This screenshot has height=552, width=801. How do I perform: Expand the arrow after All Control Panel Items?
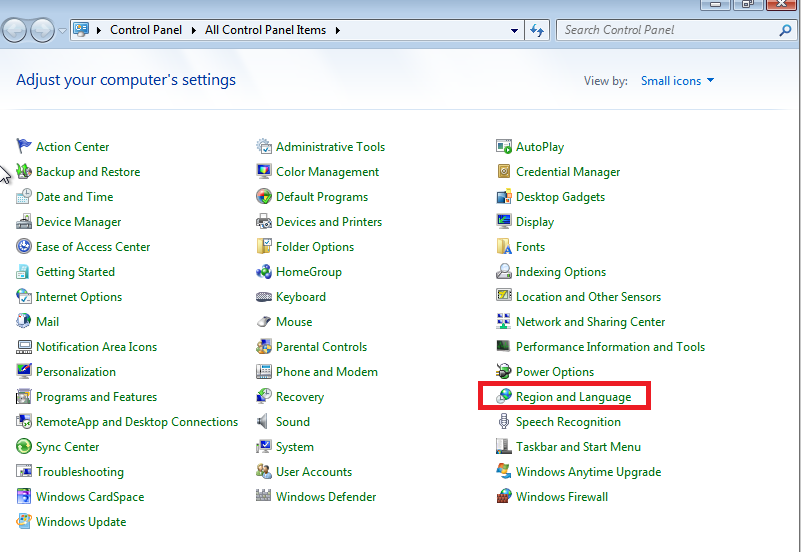click(338, 30)
